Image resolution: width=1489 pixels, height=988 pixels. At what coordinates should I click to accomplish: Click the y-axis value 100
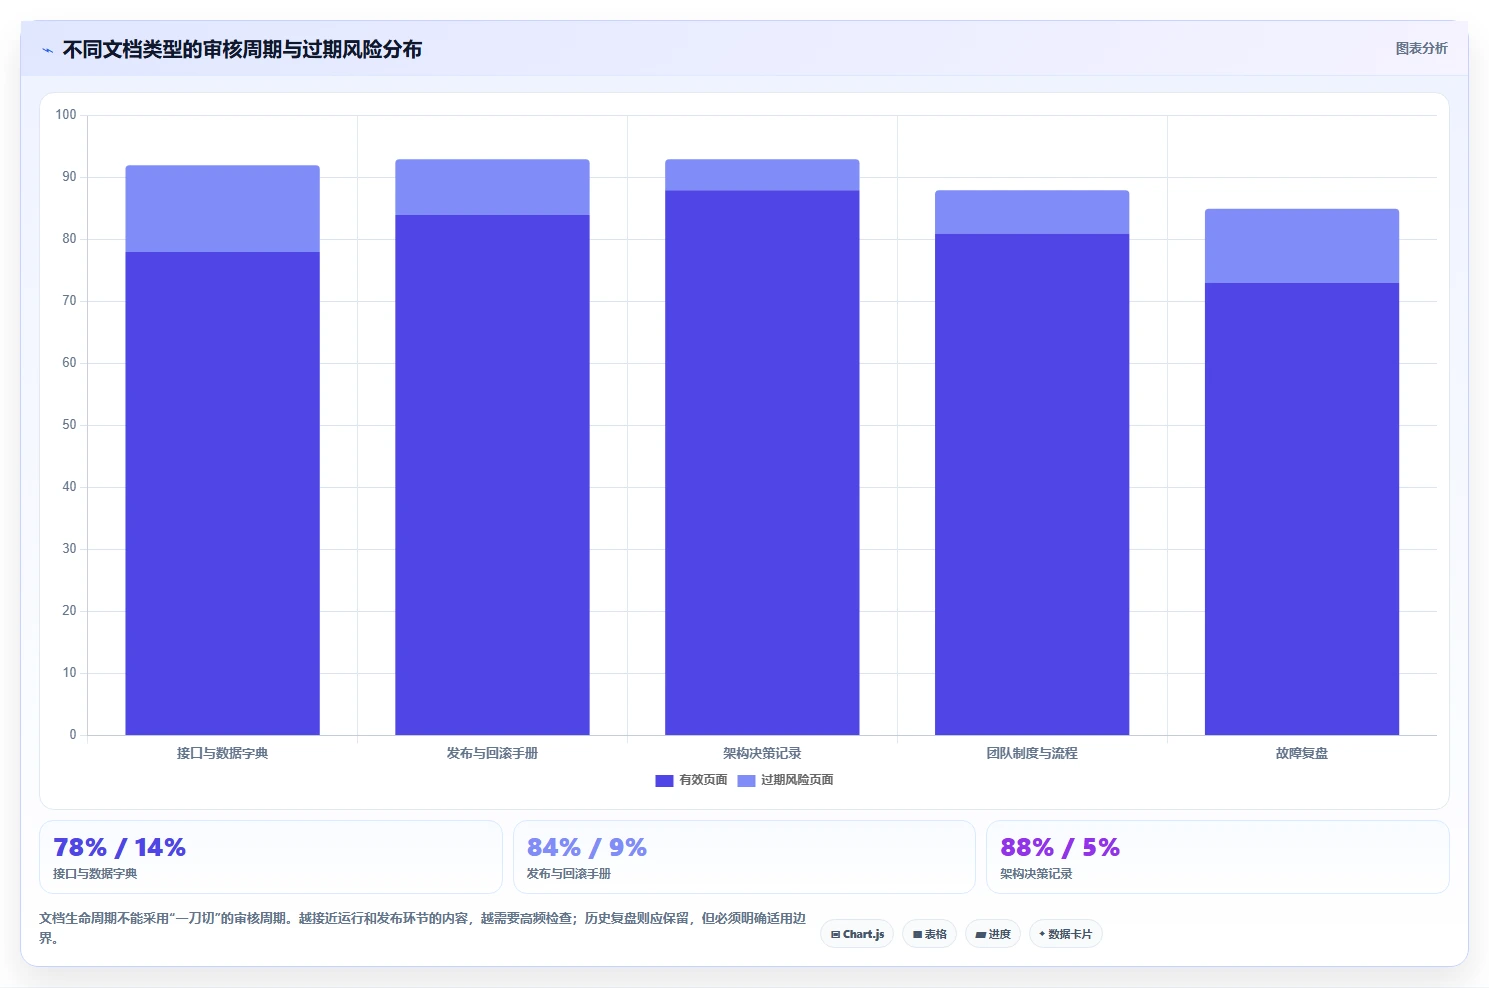coord(66,115)
